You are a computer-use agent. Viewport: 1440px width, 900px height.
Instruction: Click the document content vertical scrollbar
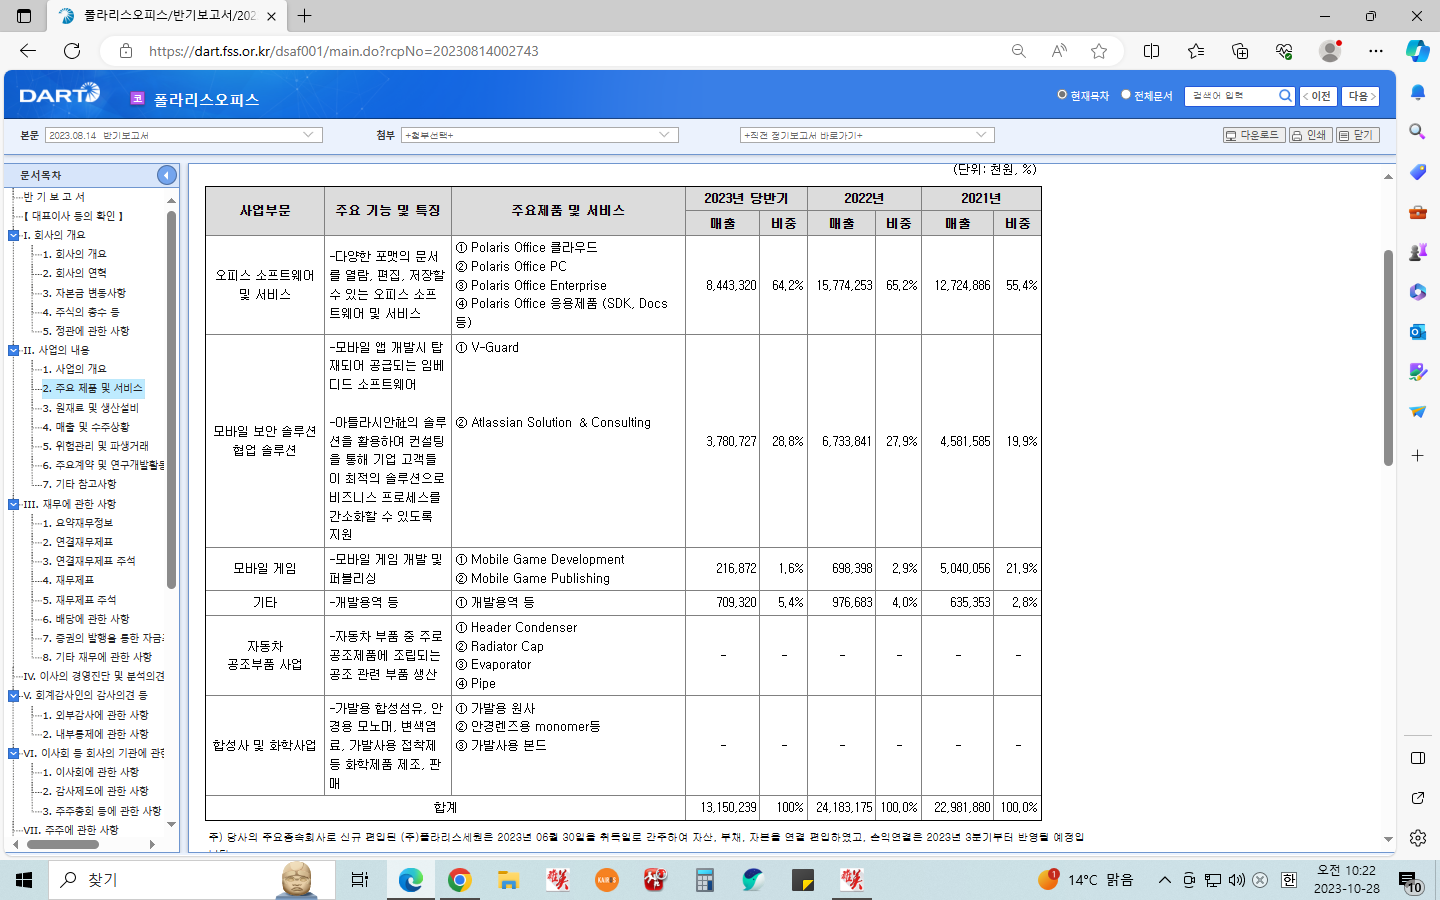click(1388, 358)
